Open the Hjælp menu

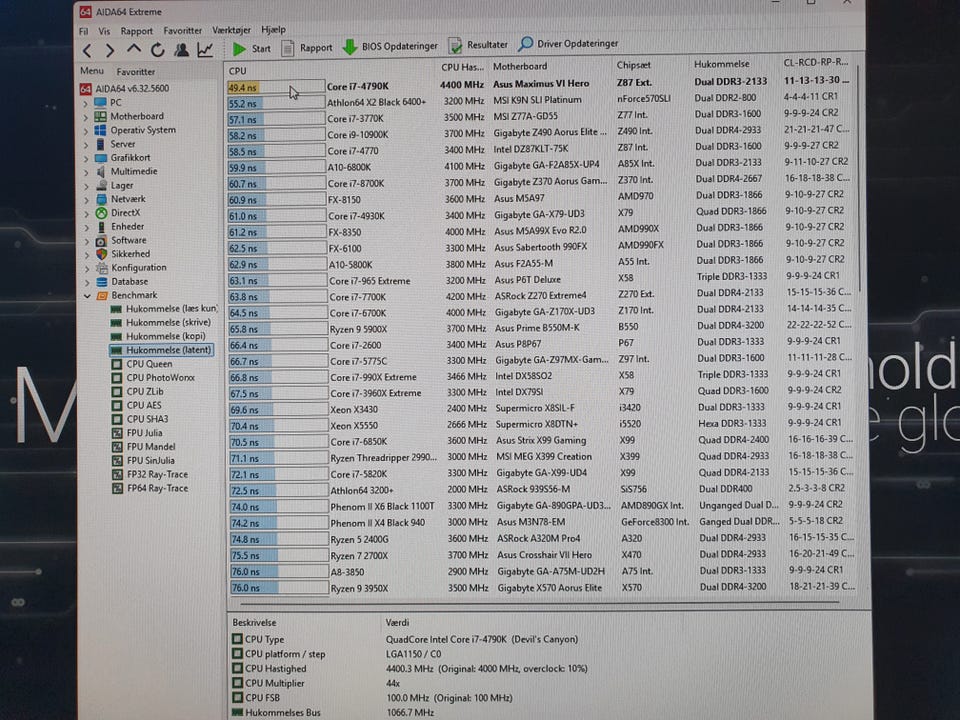[x=273, y=30]
